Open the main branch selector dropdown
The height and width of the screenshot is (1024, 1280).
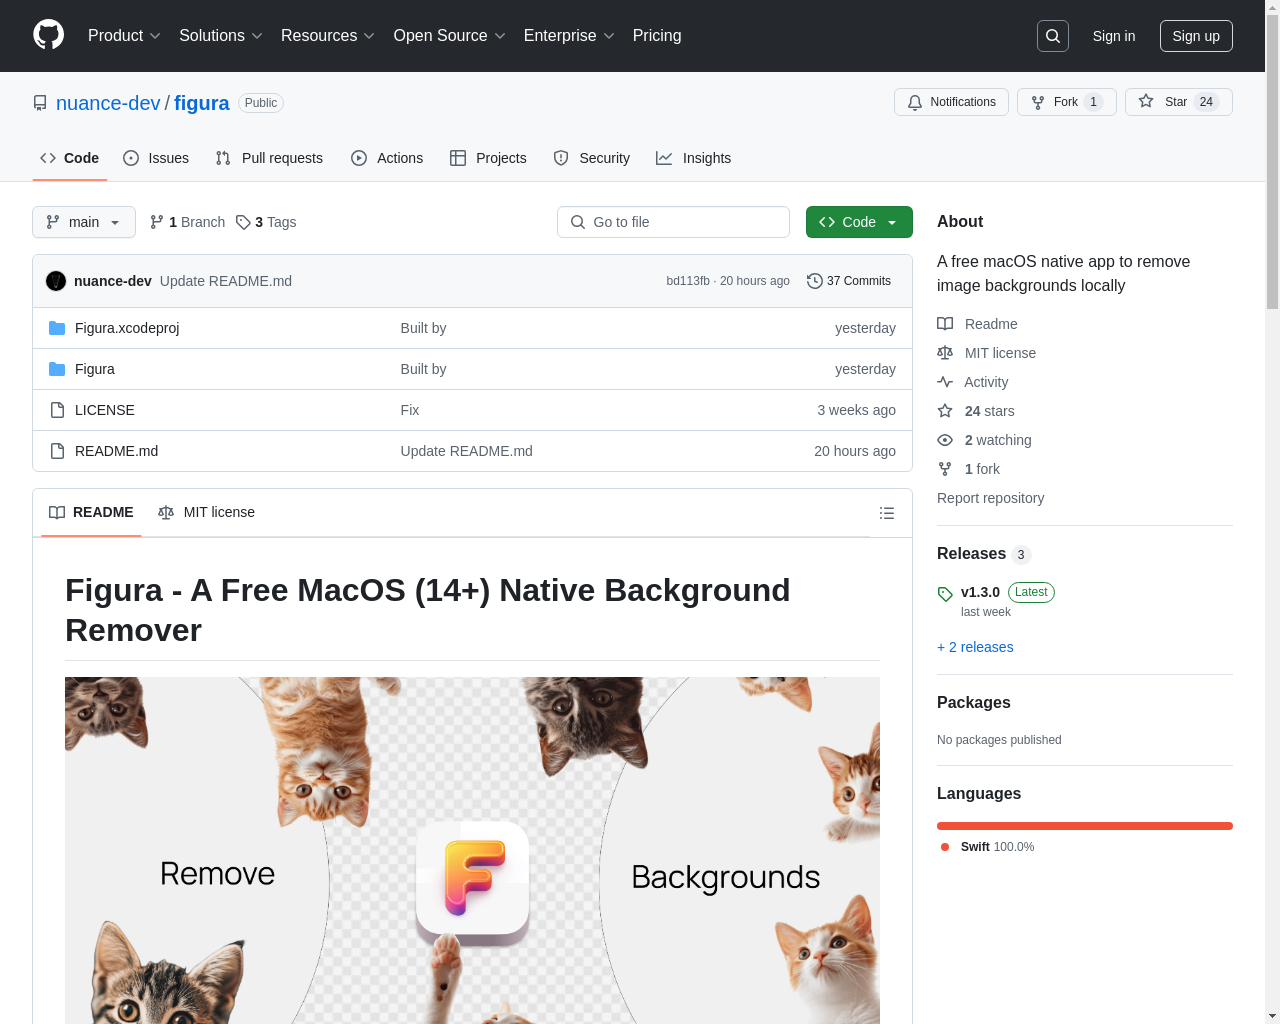coord(84,222)
